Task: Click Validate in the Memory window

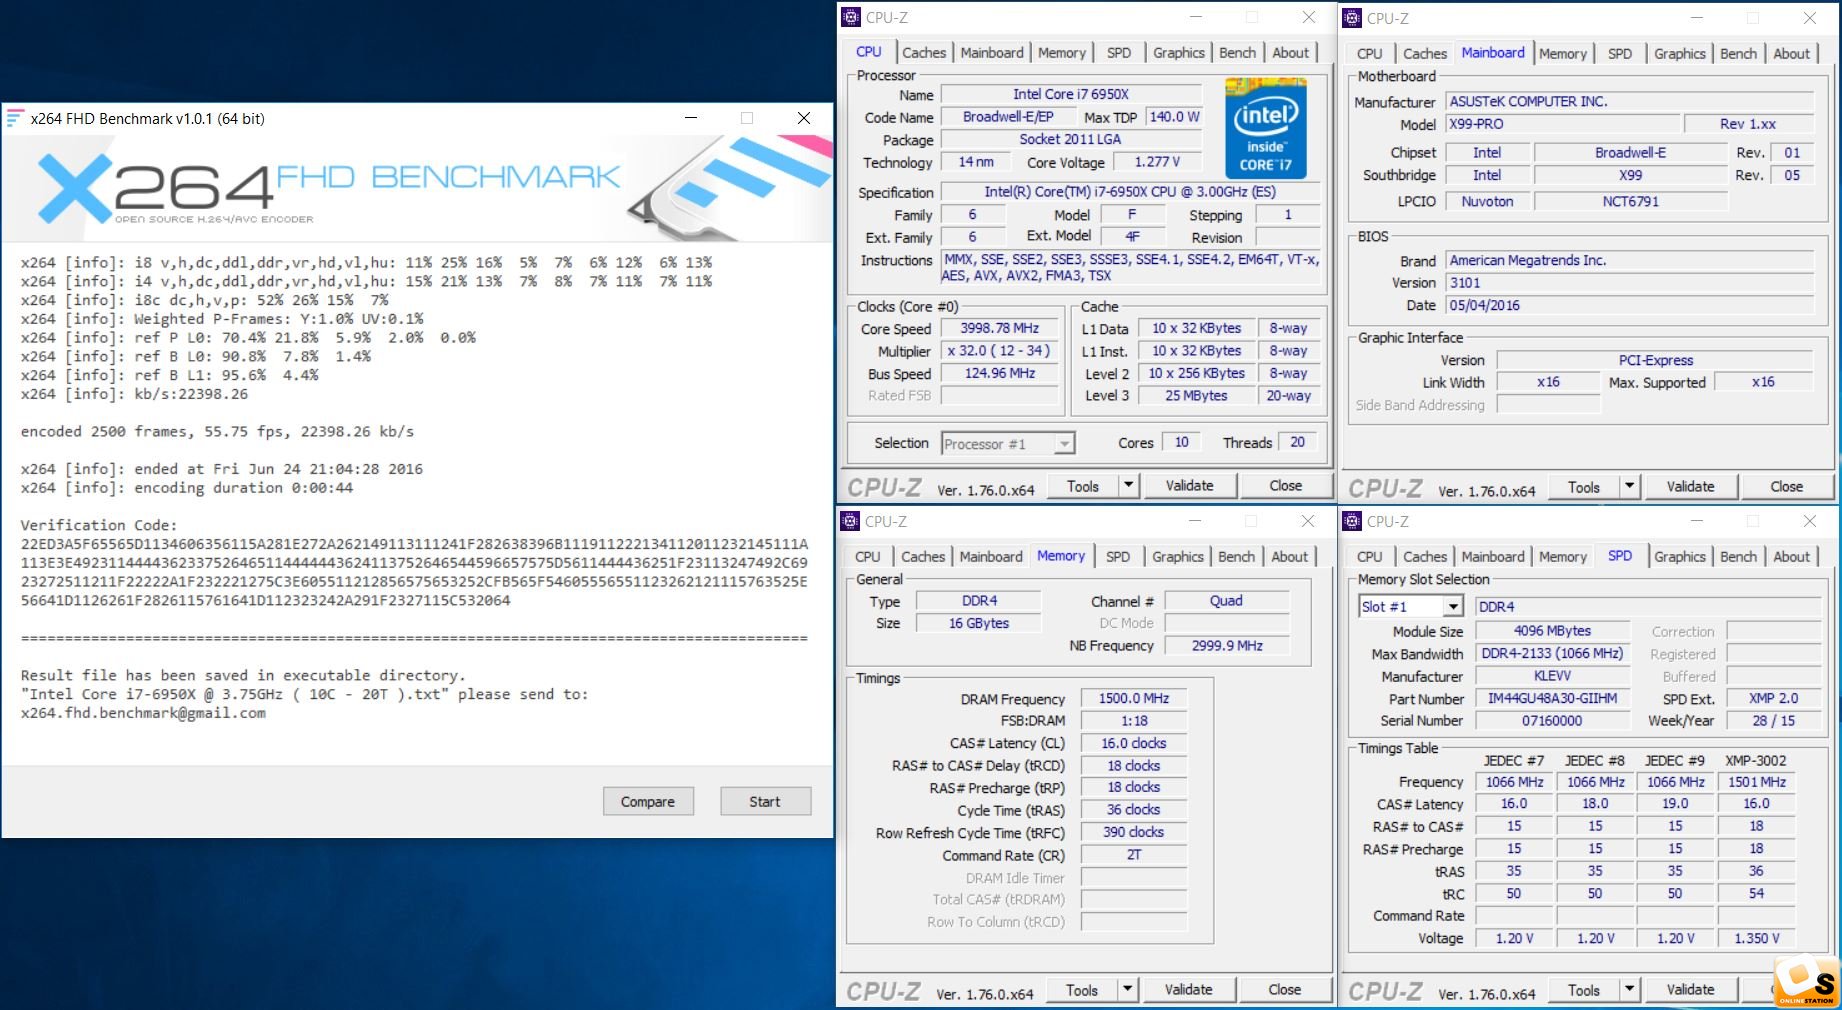Action: [x=1188, y=990]
